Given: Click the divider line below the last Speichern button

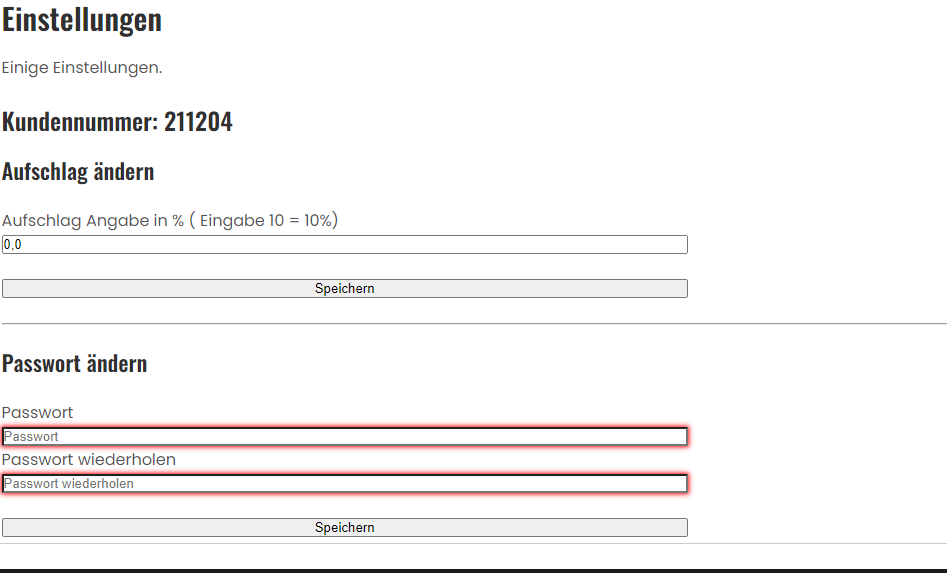Looking at the screenshot, I should pos(473,544).
